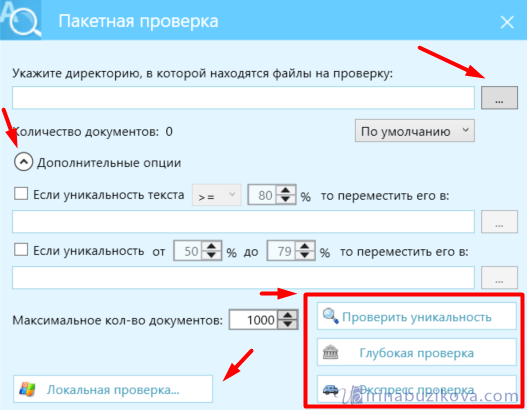Increase the 80% uniqueness threshold value
Viewport: 527px width, 410px height.
click(286, 190)
